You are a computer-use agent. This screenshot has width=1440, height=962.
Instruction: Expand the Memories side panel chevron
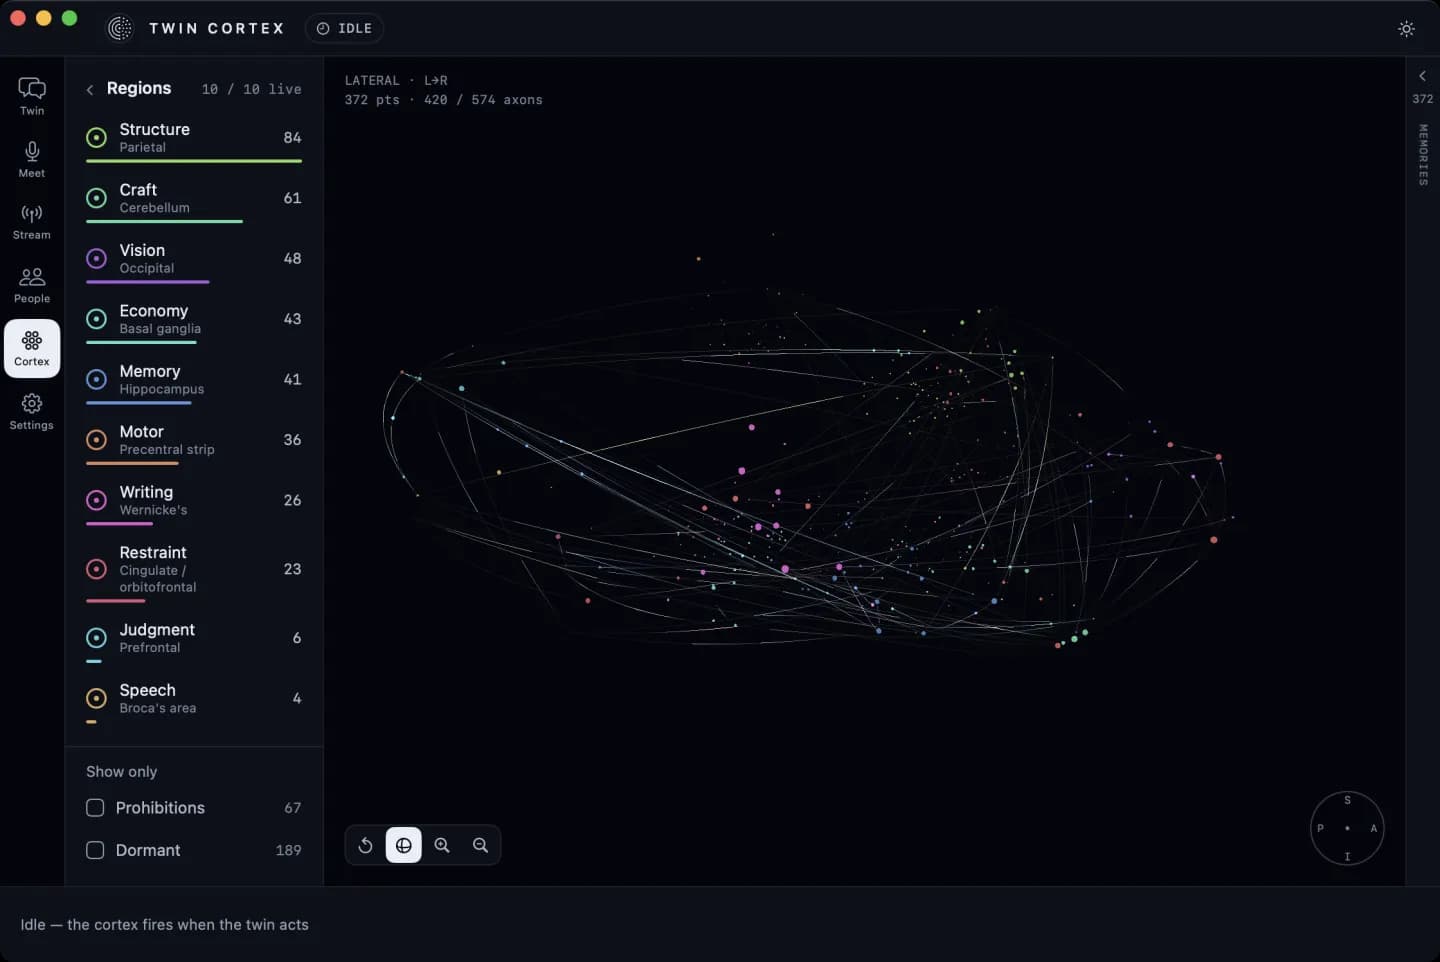point(1422,76)
